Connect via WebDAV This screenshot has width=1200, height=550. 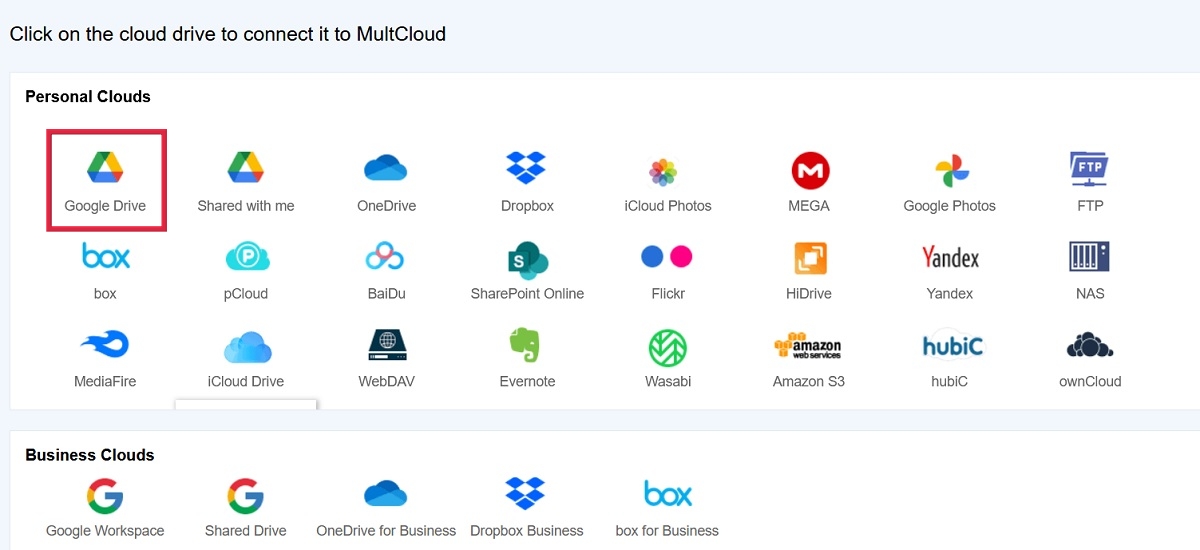386,358
